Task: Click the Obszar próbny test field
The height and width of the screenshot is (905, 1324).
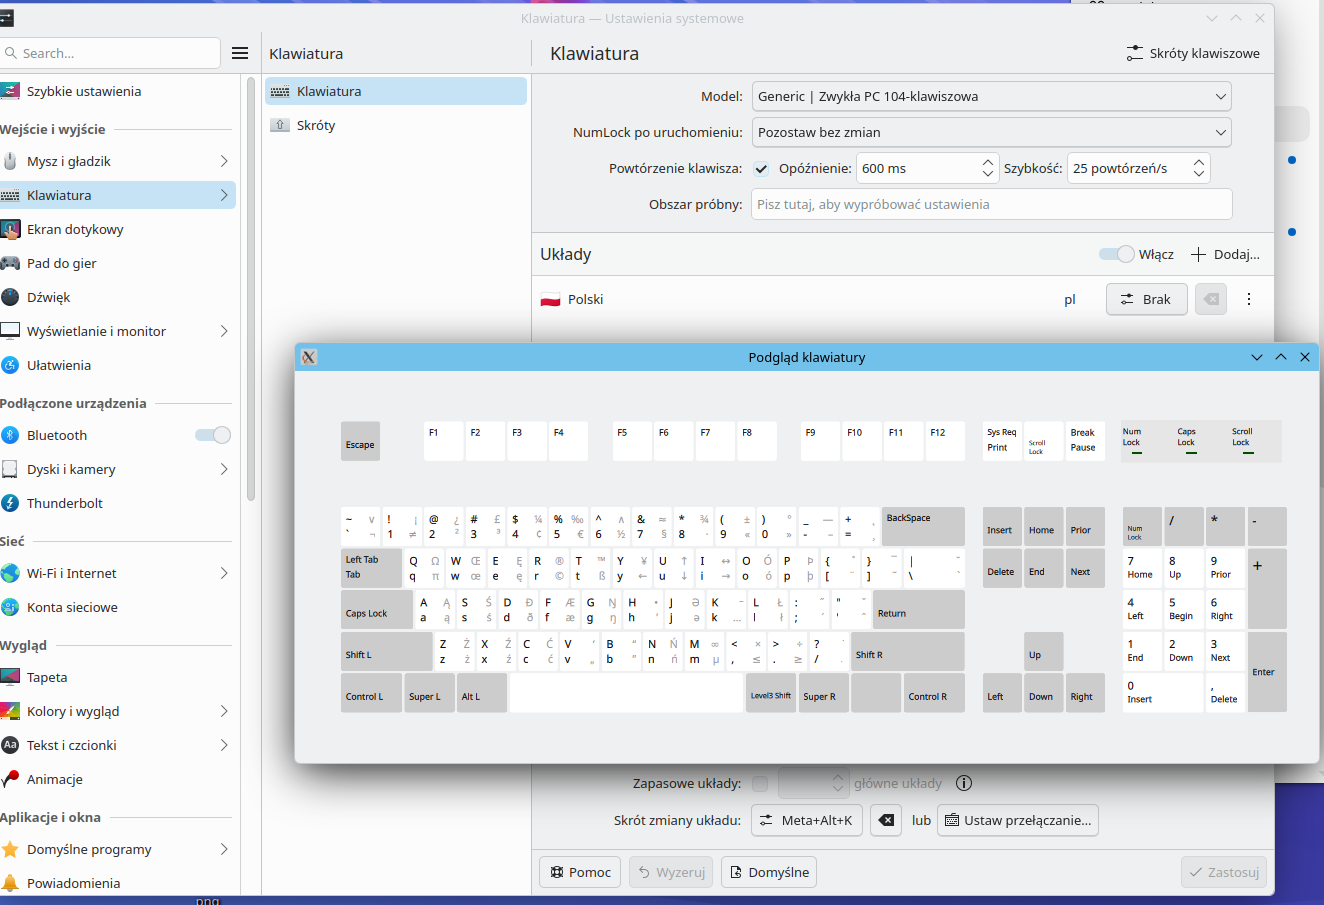Action: pyautogui.click(x=991, y=204)
